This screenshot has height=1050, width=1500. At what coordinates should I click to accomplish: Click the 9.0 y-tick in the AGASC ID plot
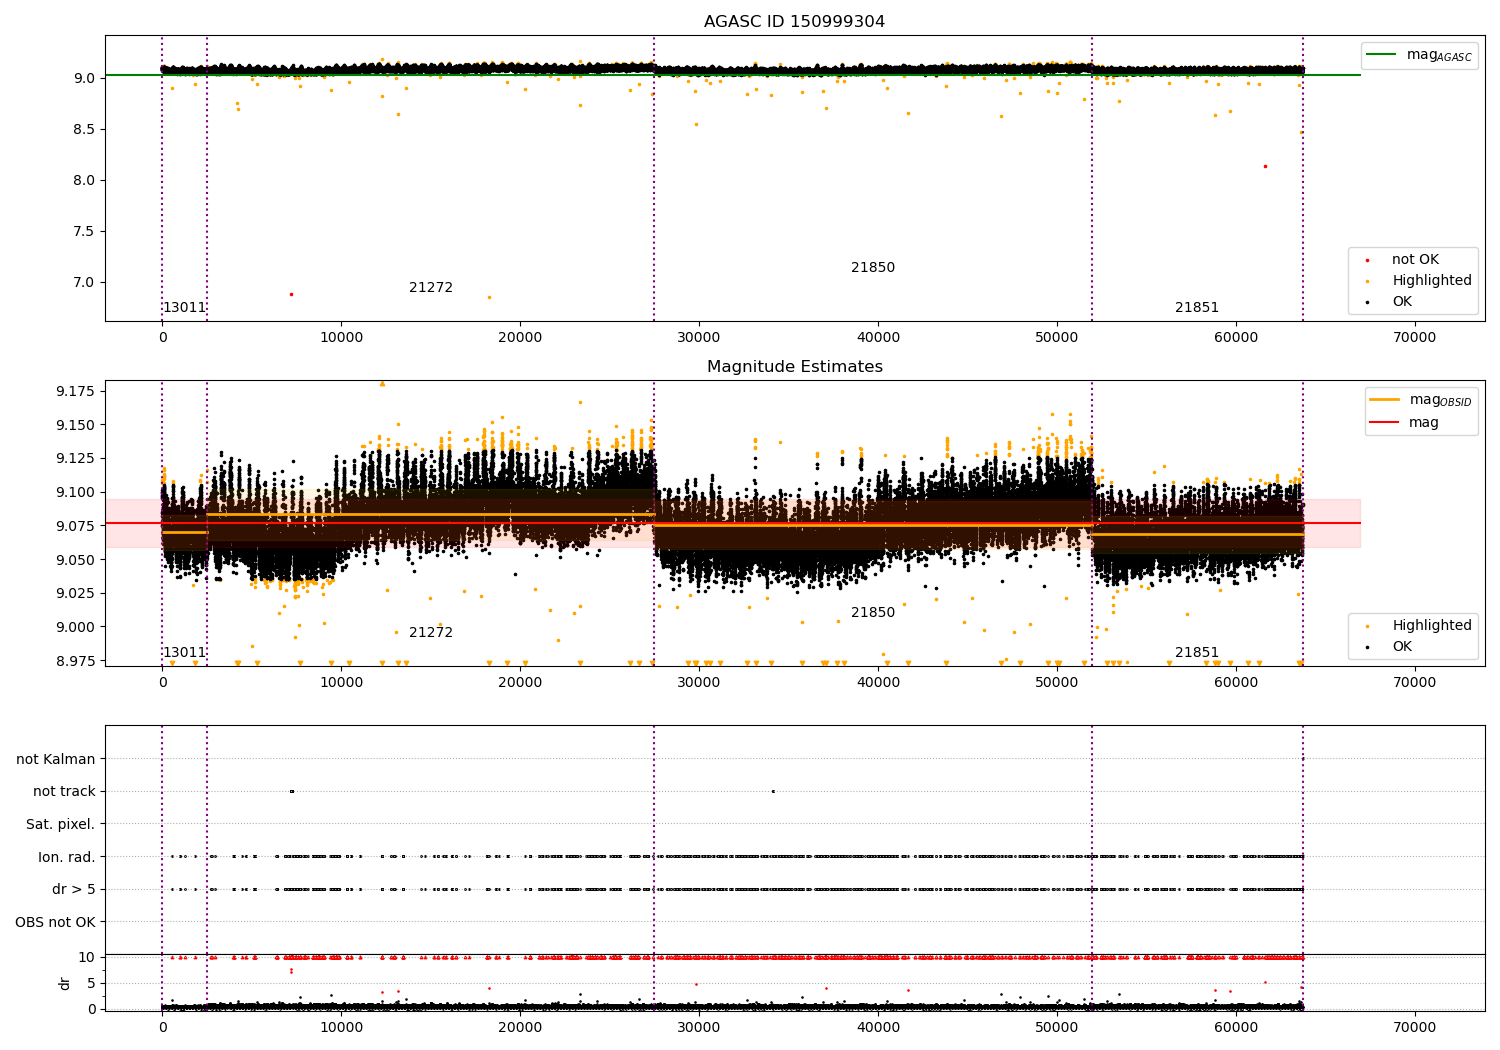[x=85, y=78]
